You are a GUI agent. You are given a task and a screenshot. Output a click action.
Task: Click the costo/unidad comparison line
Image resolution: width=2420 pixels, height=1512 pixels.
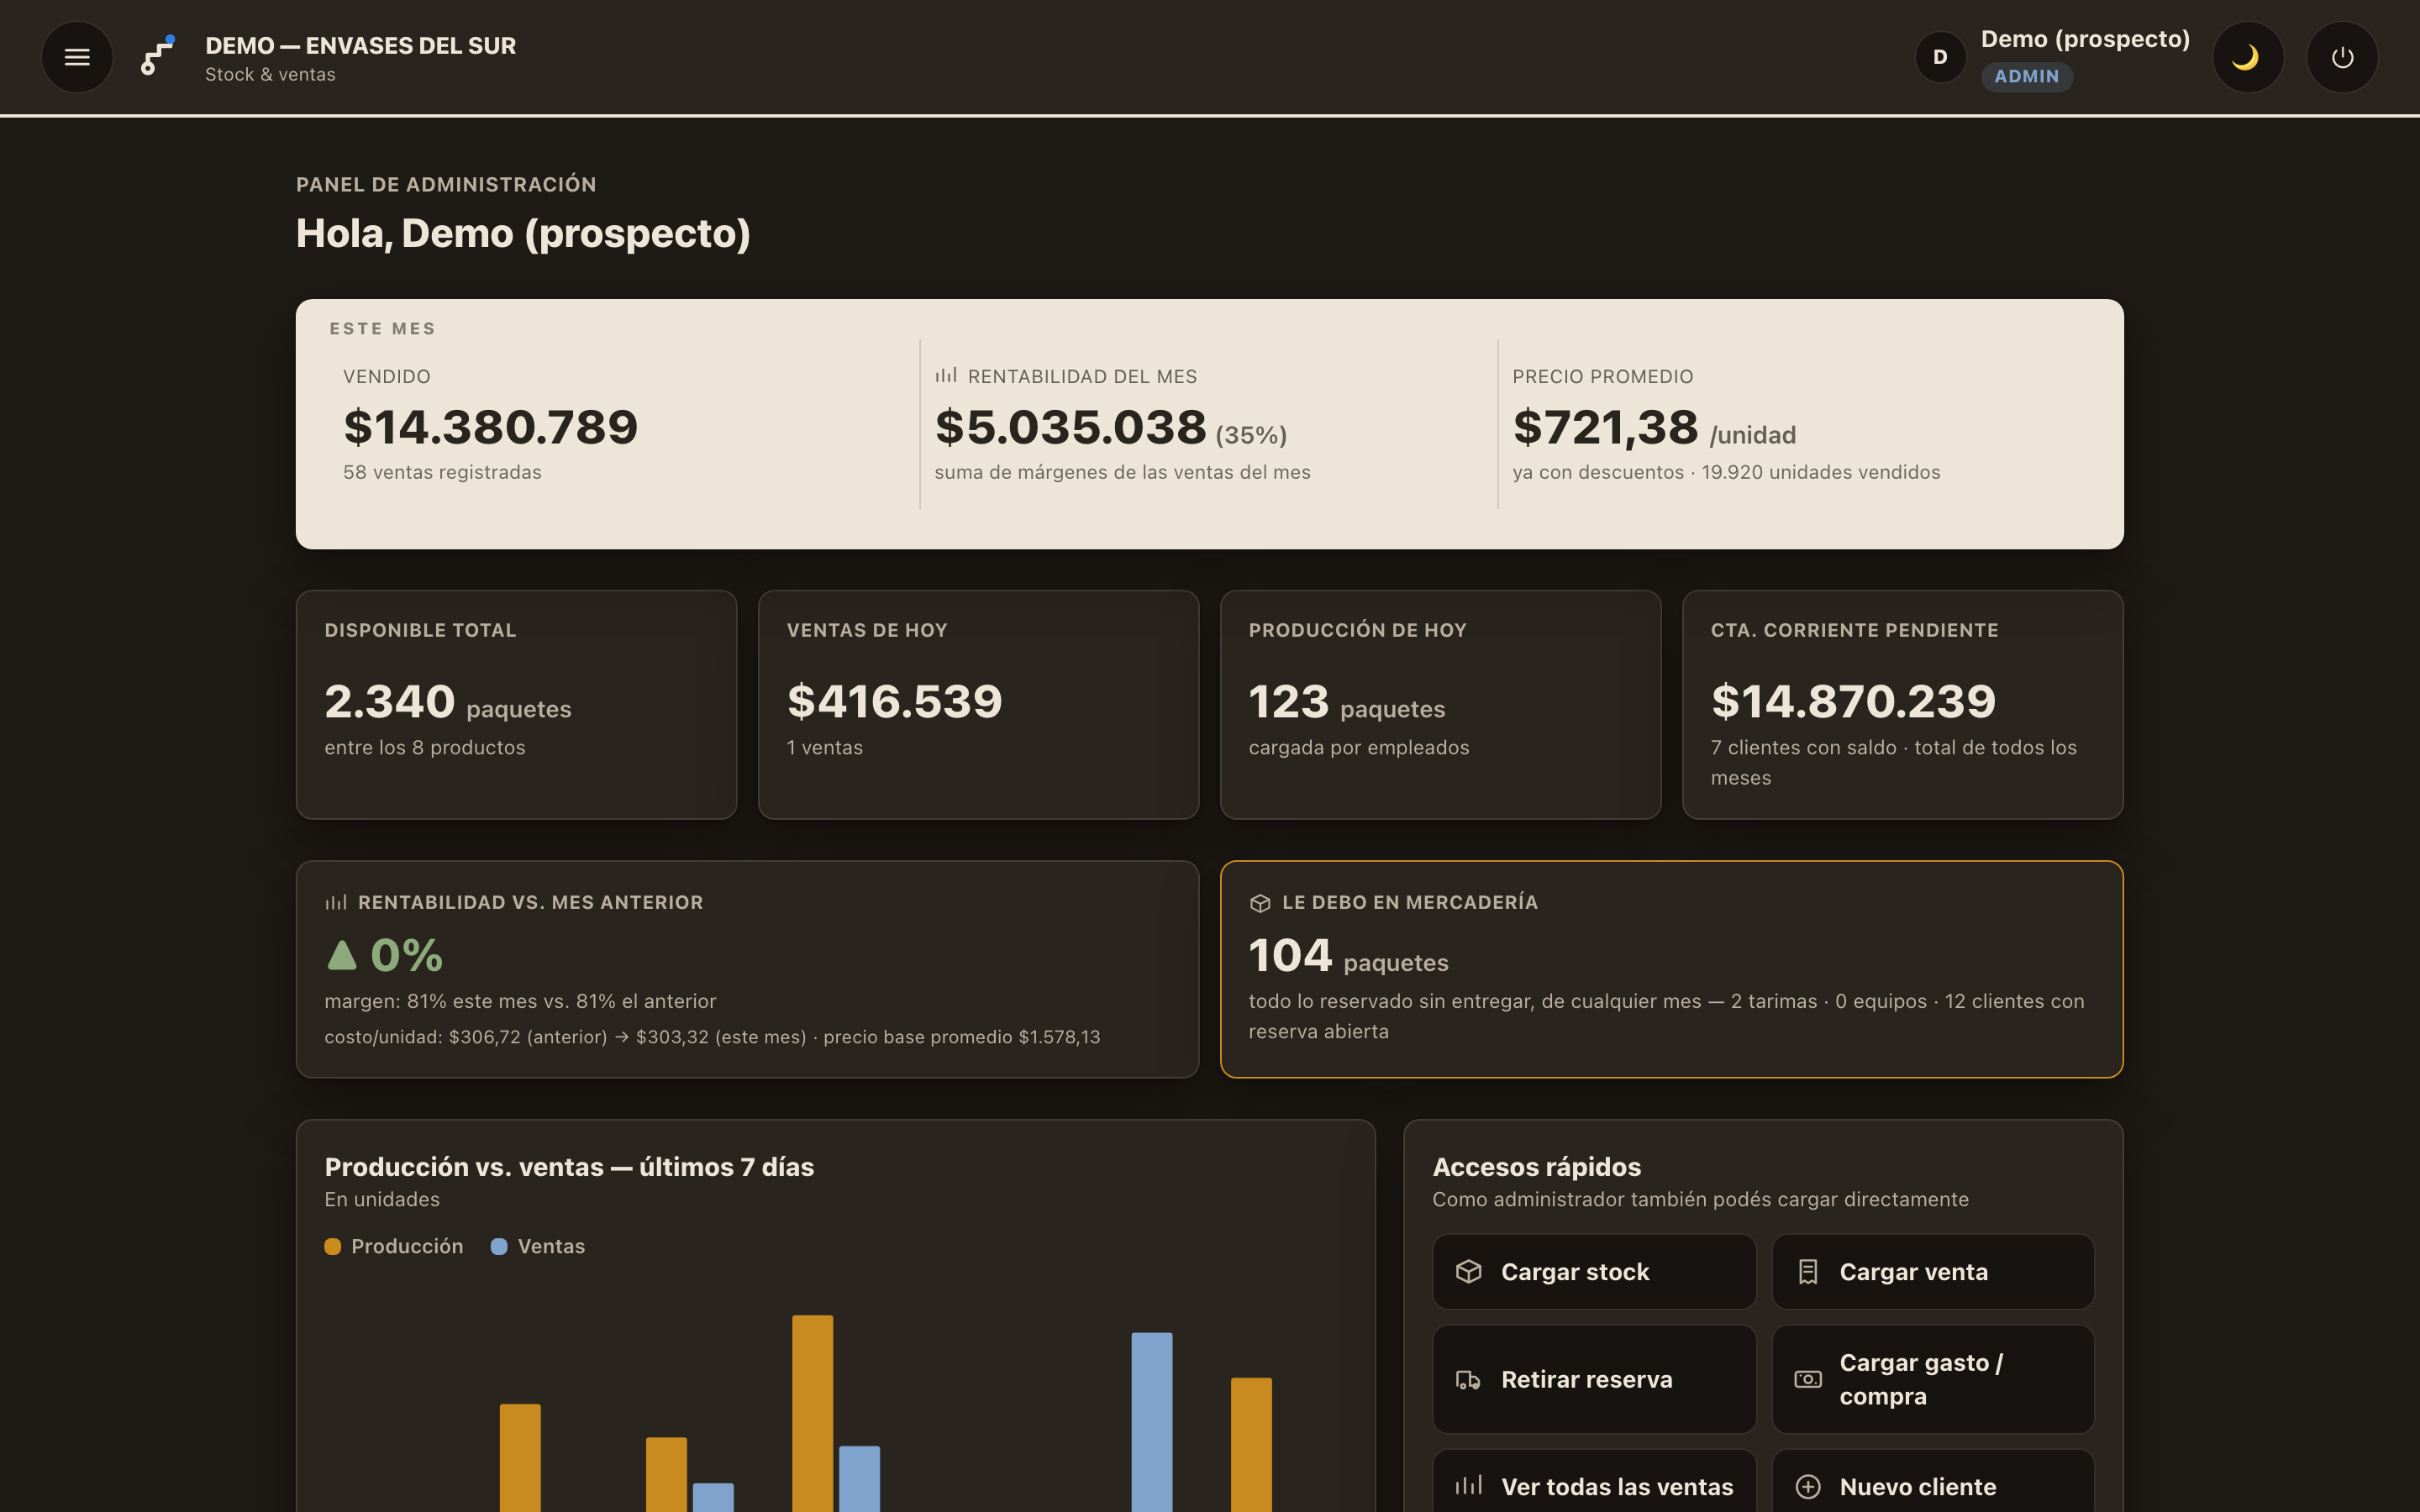[x=712, y=1037]
